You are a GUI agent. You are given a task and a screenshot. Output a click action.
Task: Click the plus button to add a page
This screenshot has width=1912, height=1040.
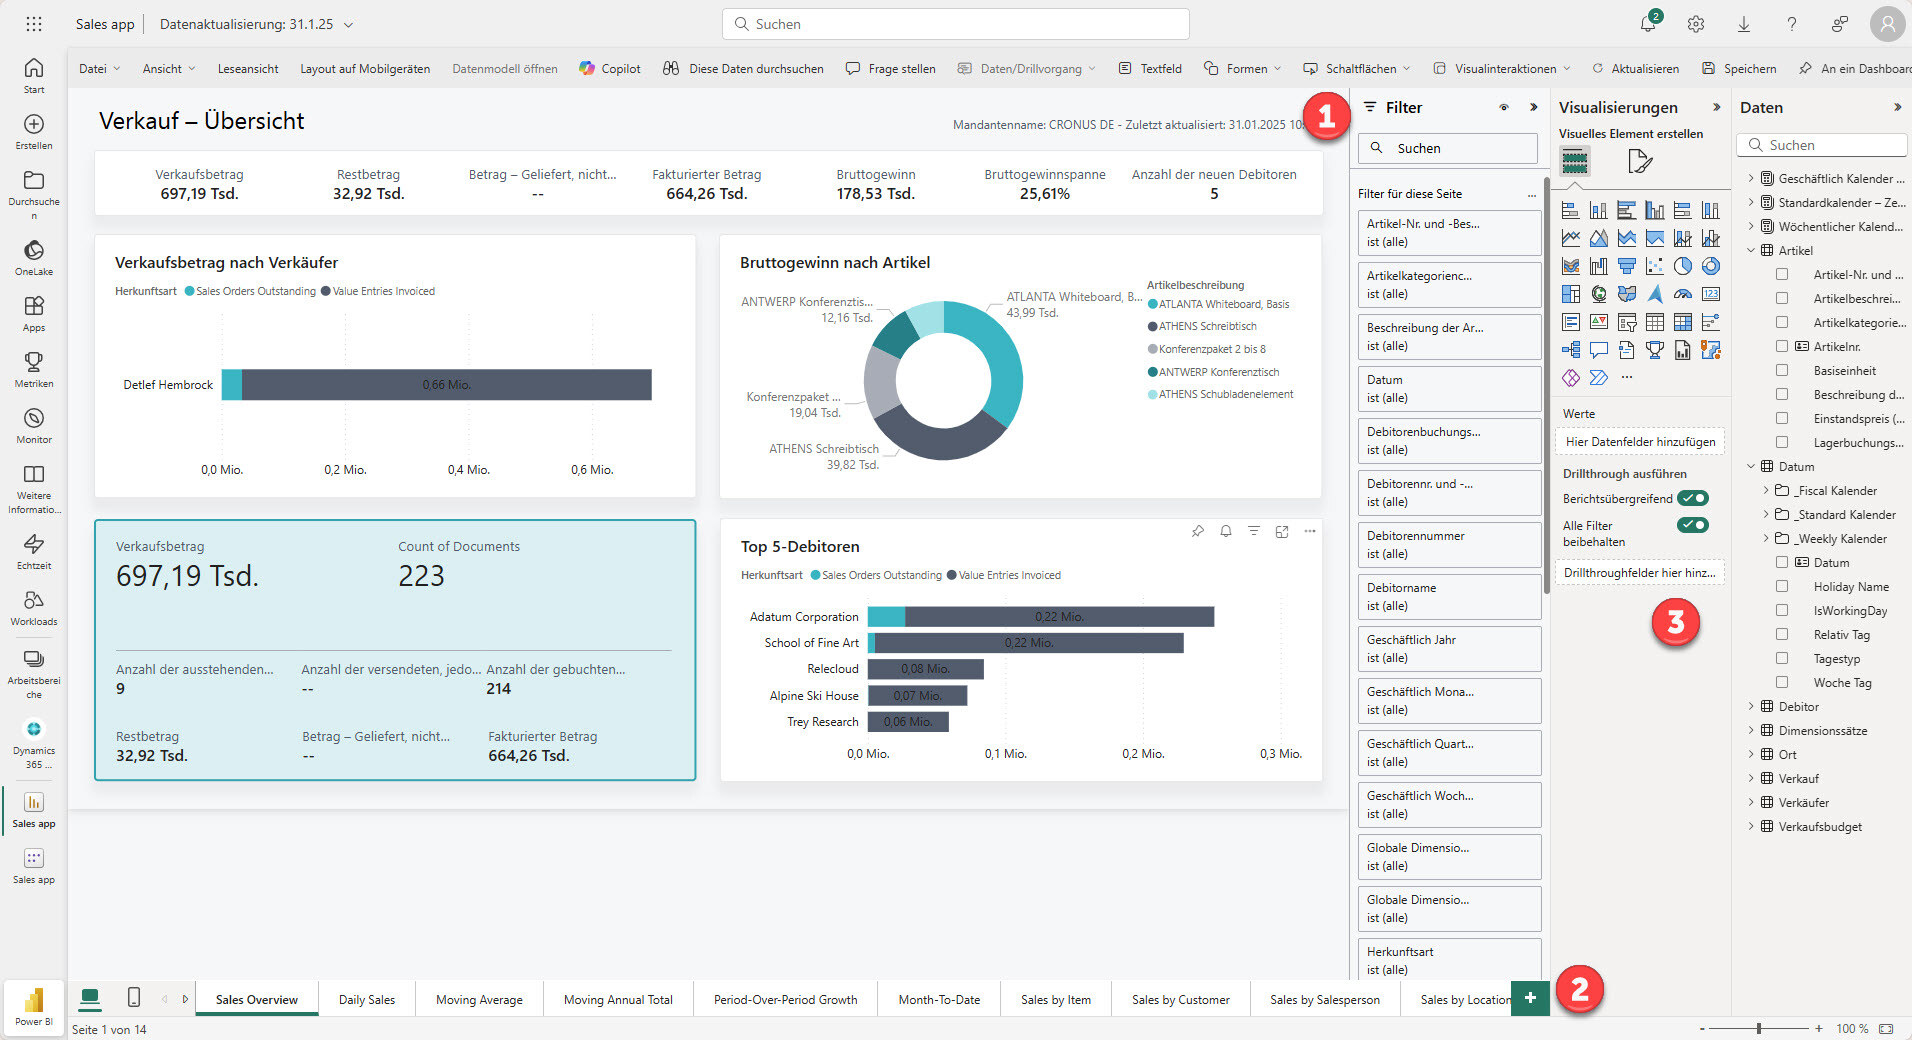[x=1531, y=998]
